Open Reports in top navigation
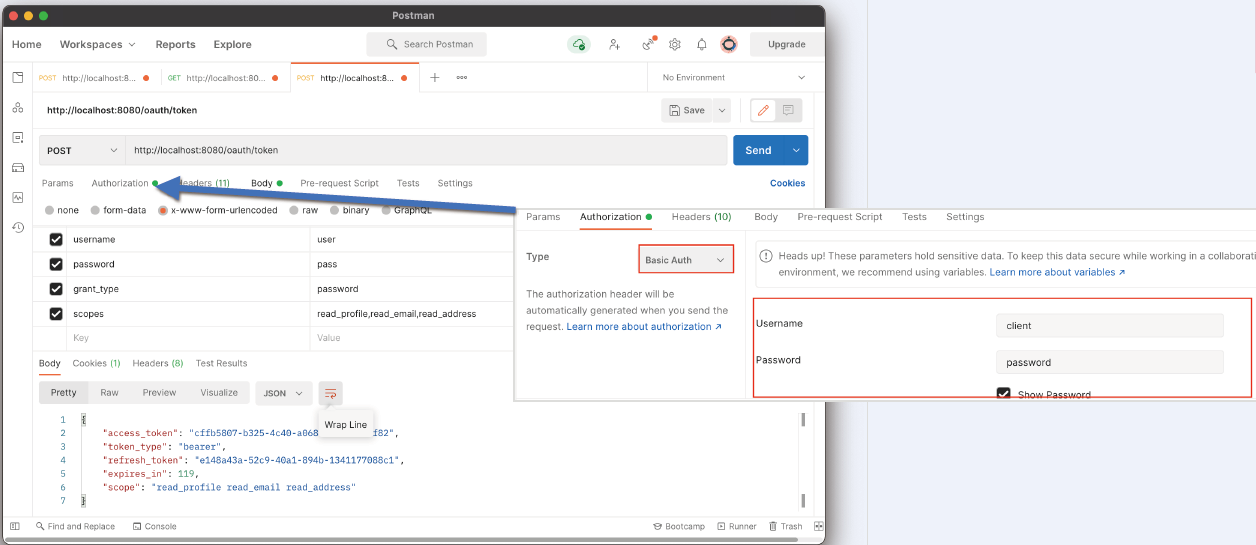The height and width of the screenshot is (545, 1256). [x=175, y=44]
